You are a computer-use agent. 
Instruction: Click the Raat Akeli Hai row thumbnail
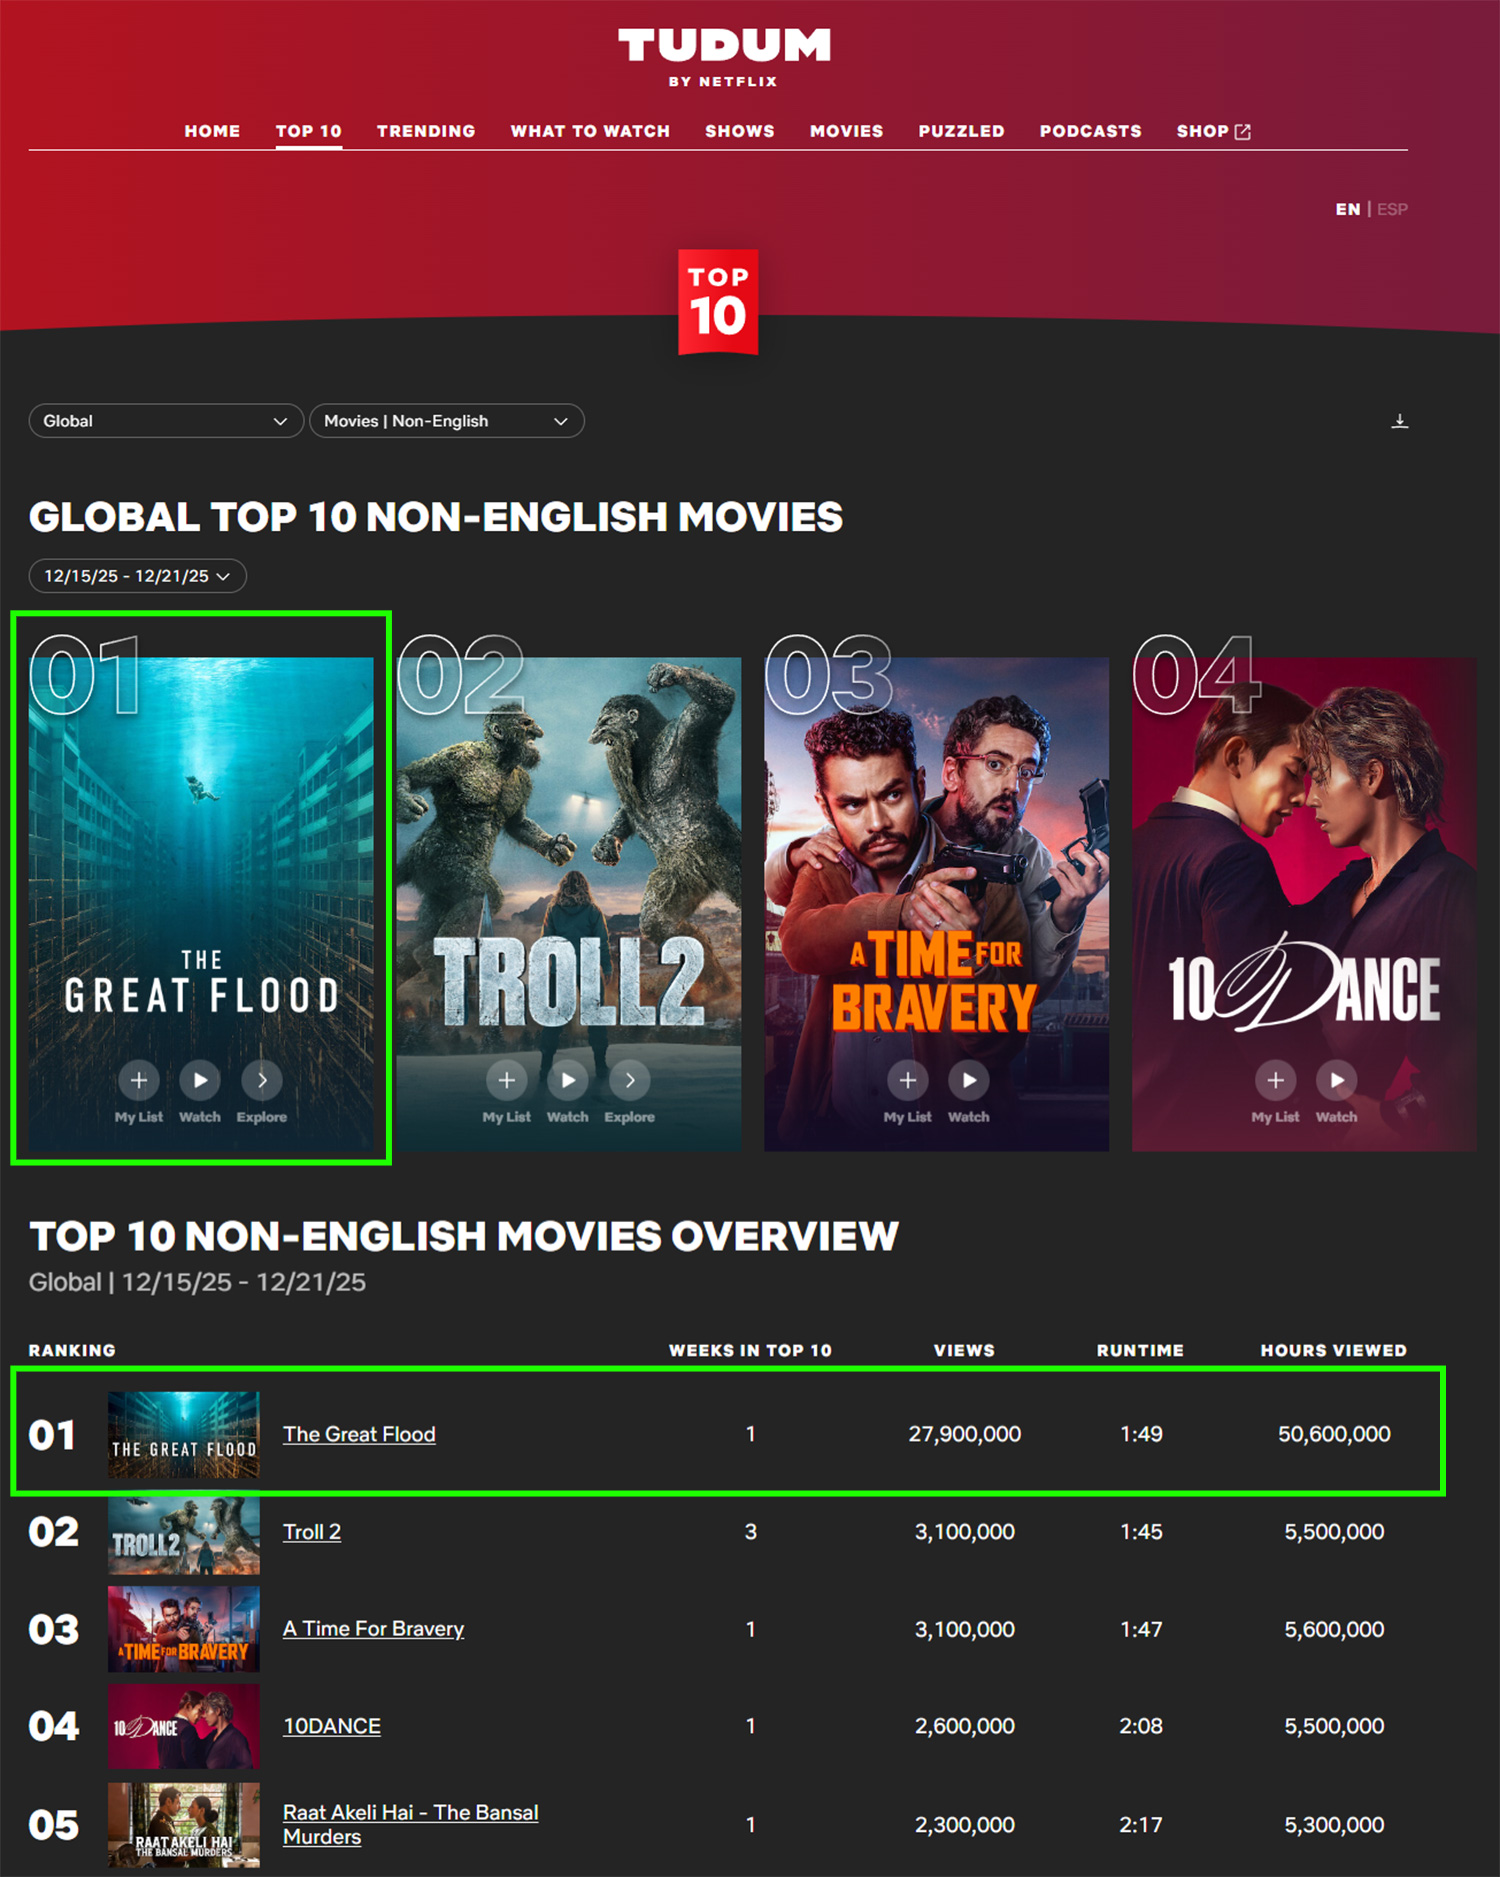coord(184,1824)
